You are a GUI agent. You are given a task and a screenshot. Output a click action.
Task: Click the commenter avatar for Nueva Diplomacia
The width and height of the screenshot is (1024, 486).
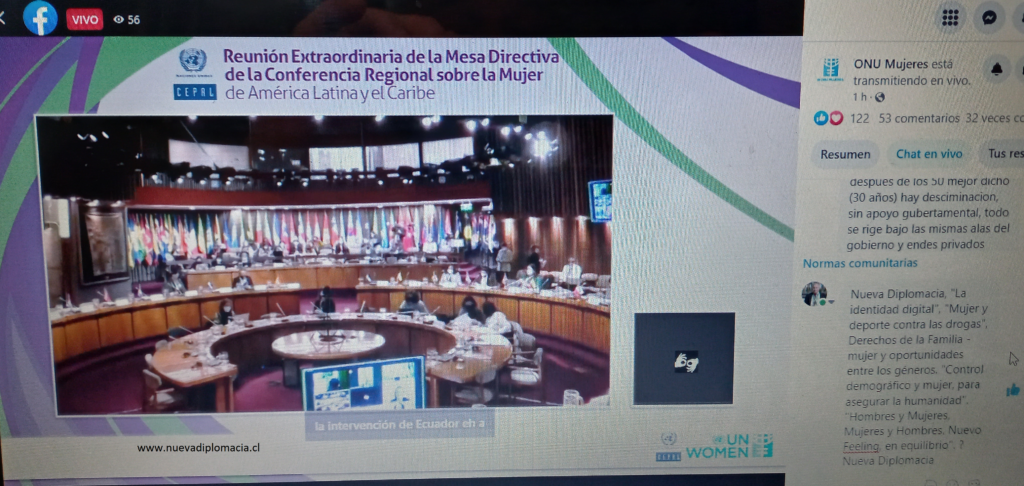(x=814, y=294)
